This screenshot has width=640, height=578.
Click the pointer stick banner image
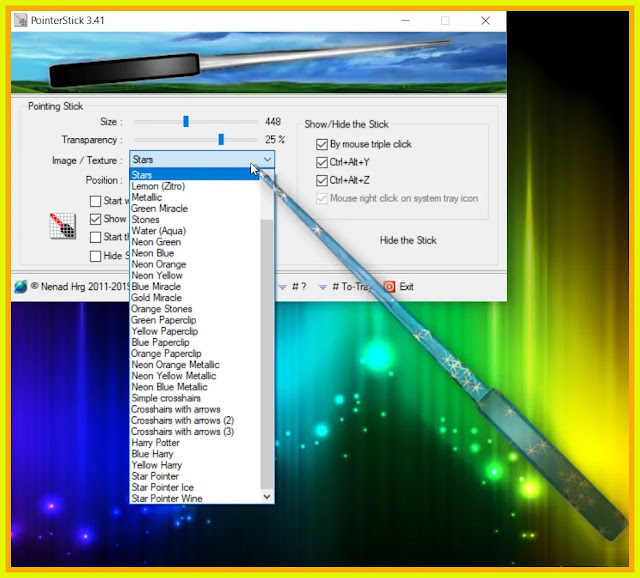(x=259, y=62)
